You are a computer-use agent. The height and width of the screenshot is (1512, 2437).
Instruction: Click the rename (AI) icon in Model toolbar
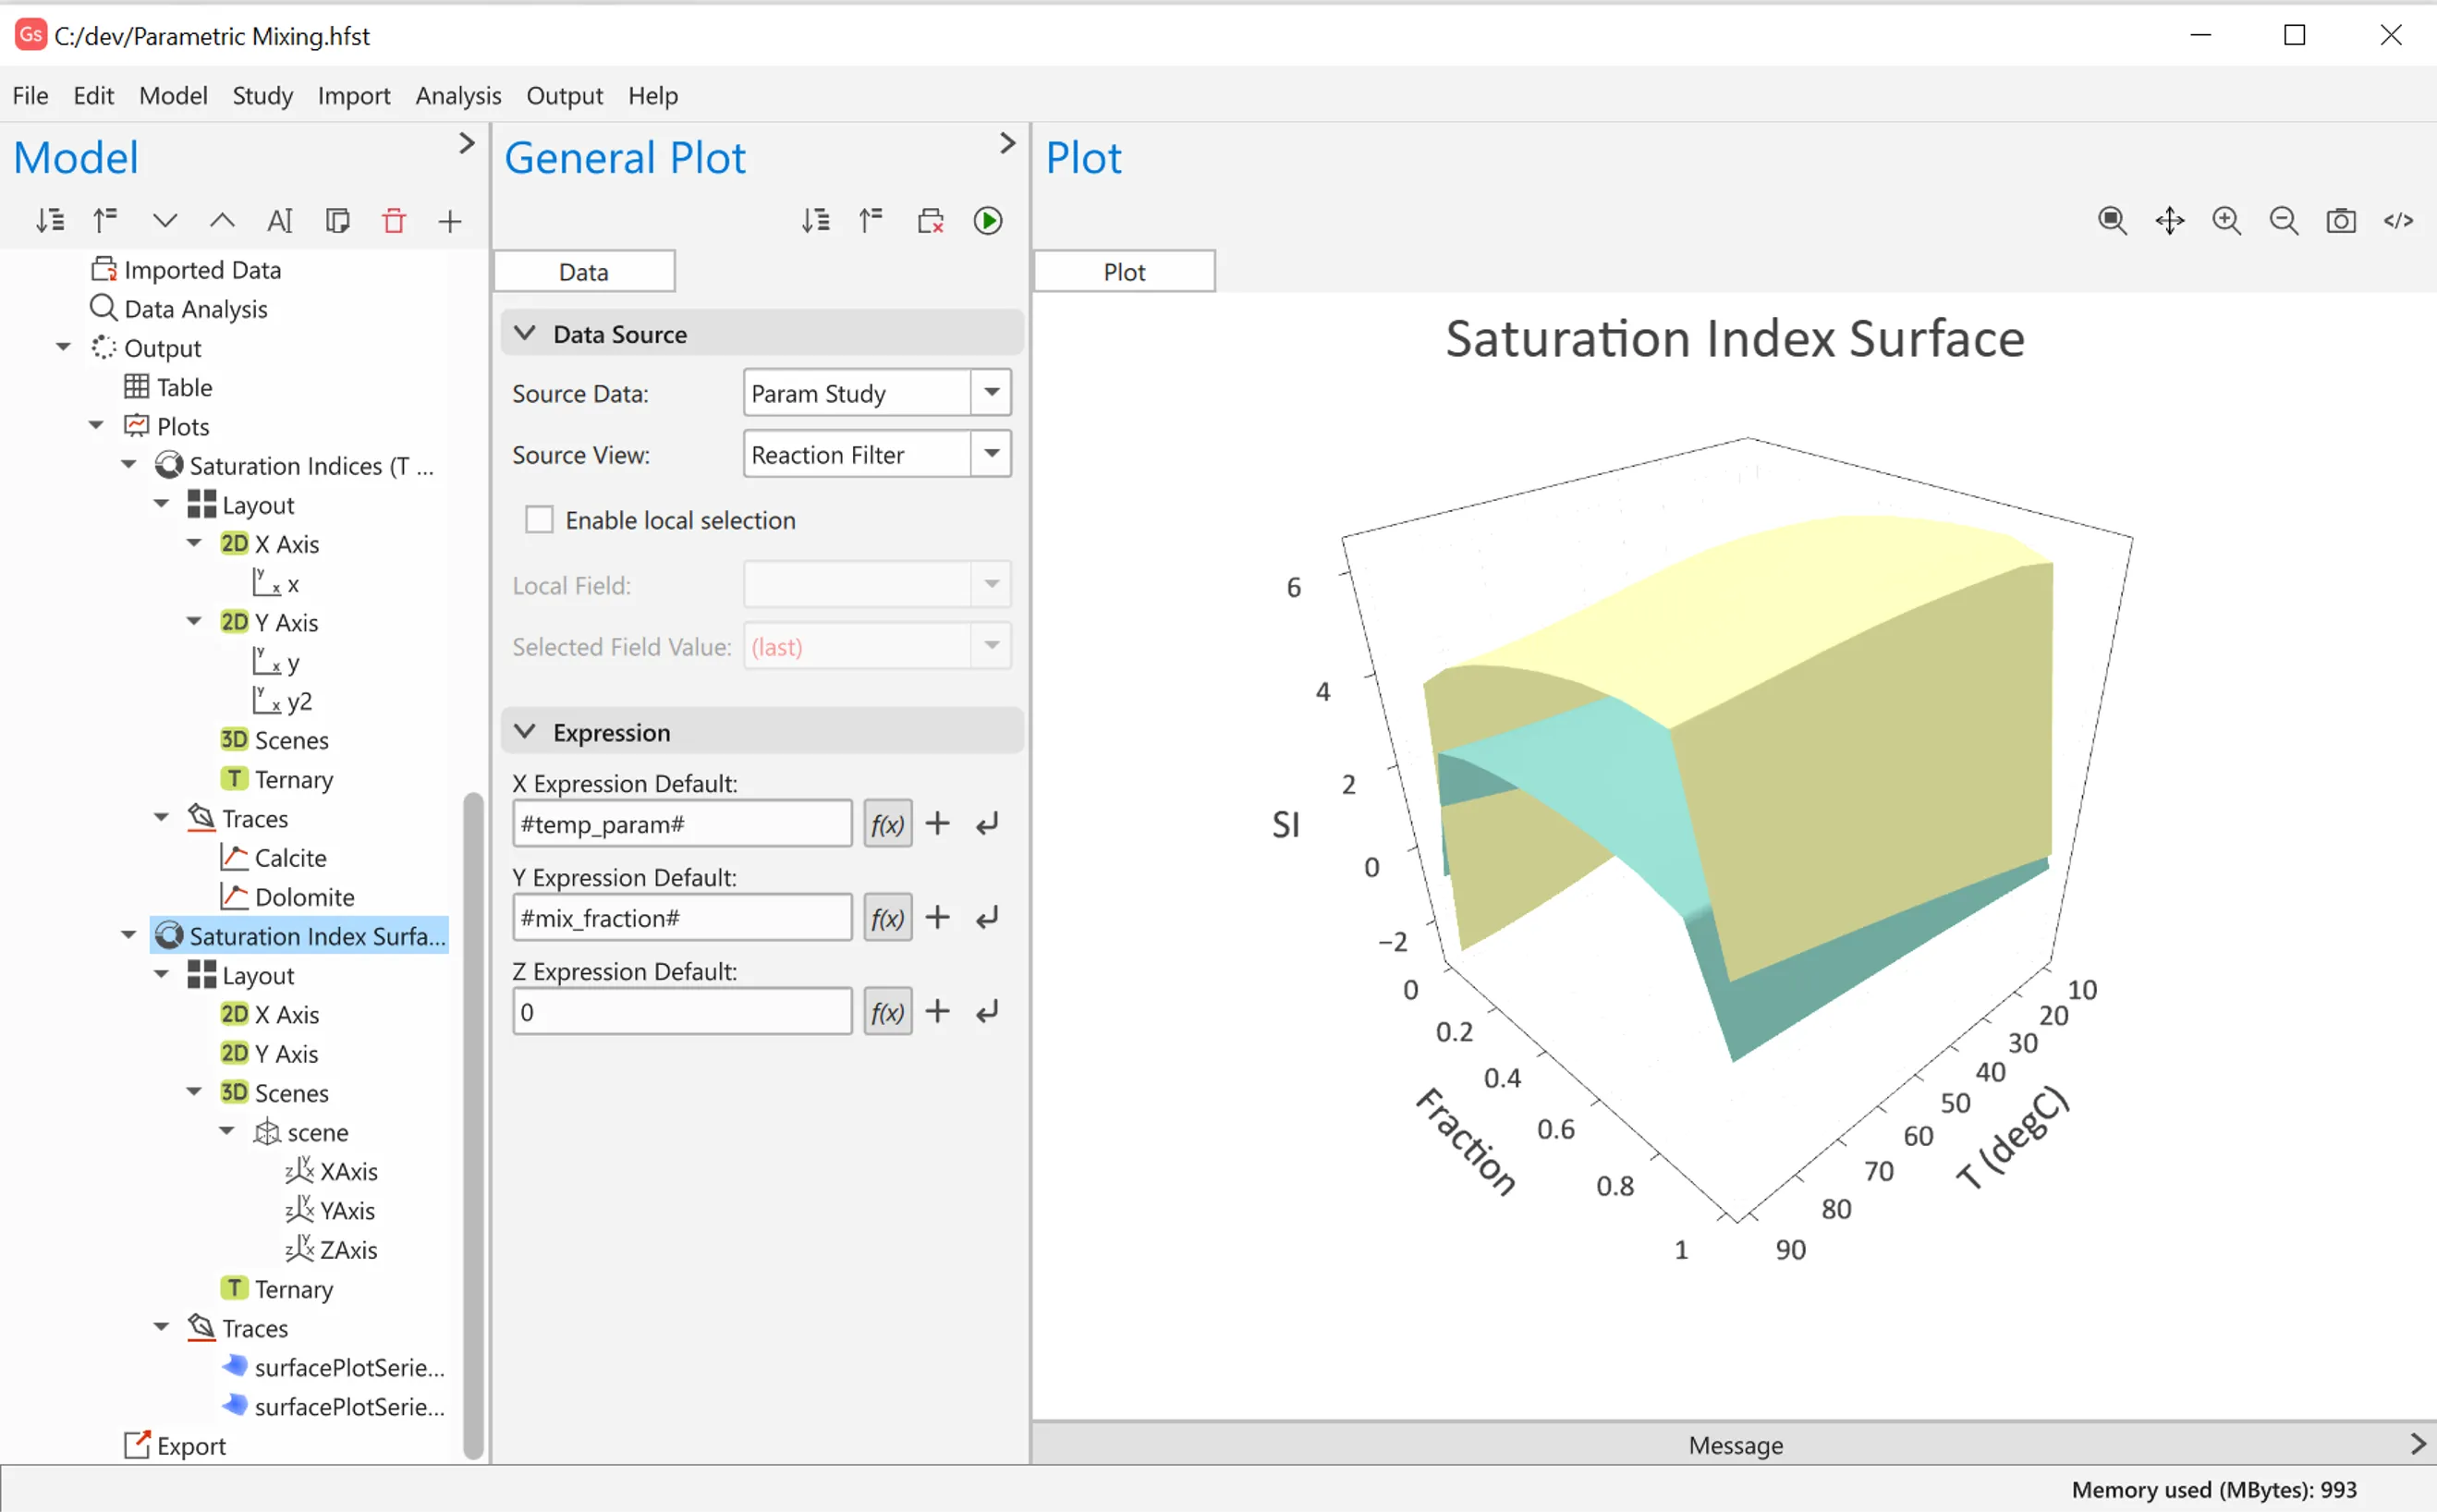(280, 220)
